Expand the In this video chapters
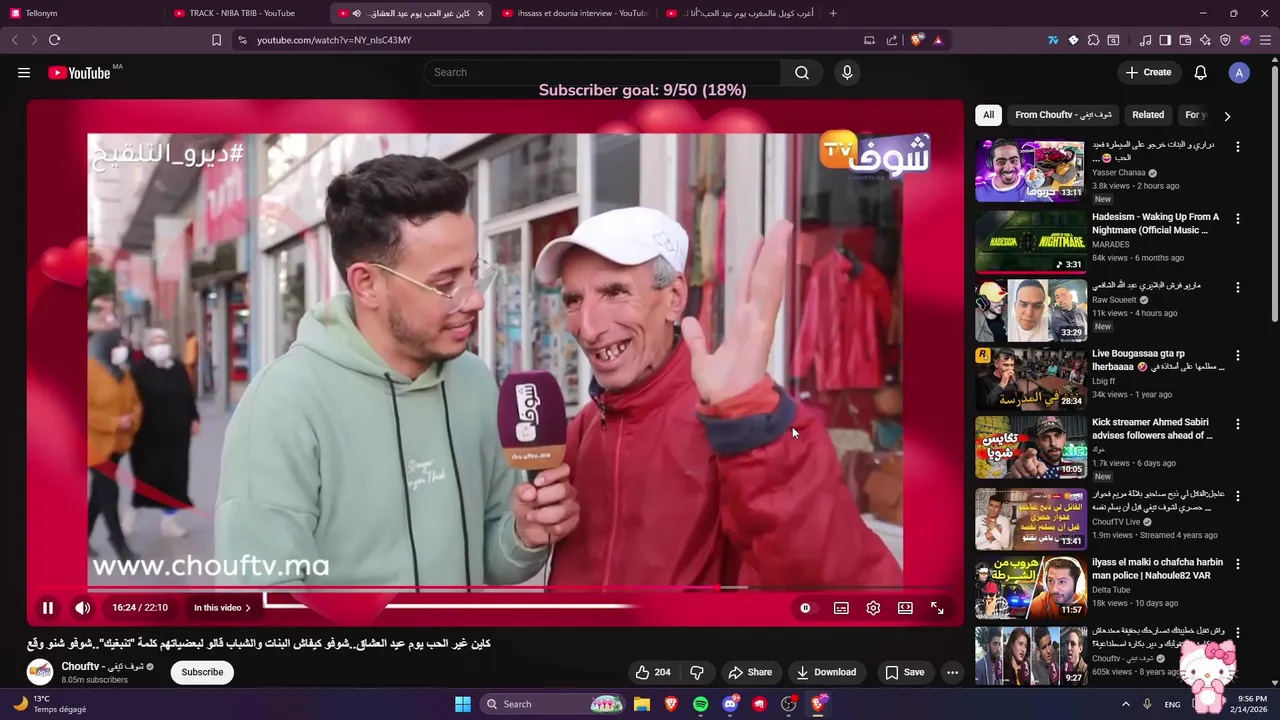Image resolution: width=1280 pixels, height=720 pixels. [222, 608]
